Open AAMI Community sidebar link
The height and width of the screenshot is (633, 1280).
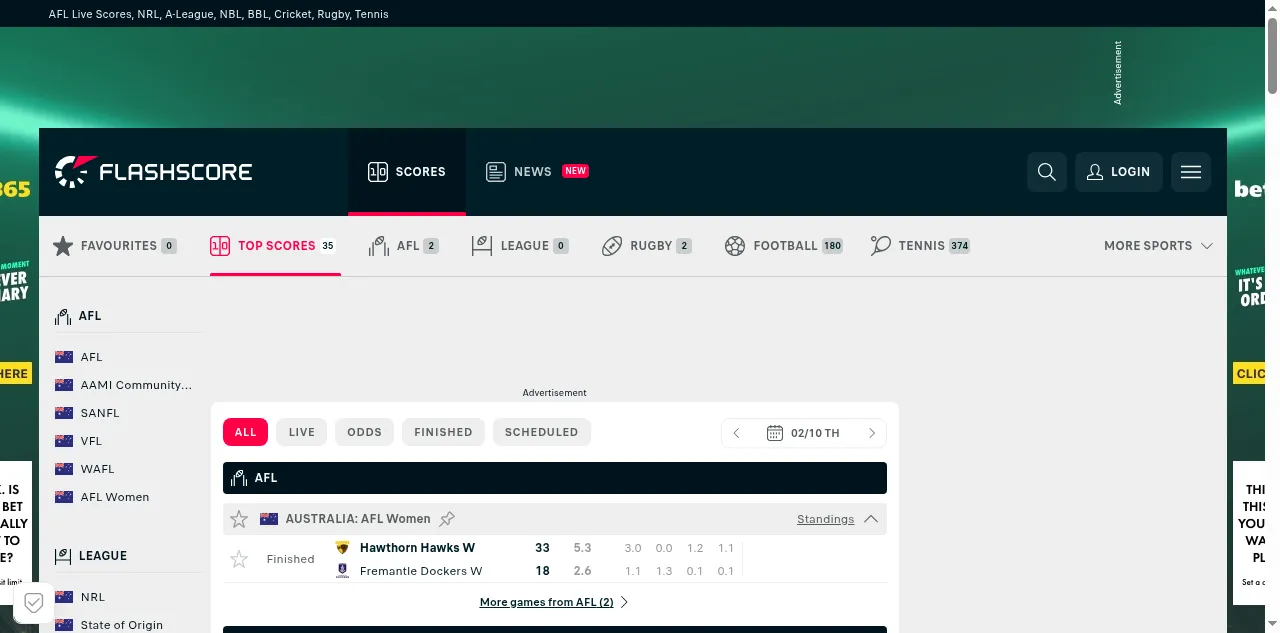click(136, 385)
